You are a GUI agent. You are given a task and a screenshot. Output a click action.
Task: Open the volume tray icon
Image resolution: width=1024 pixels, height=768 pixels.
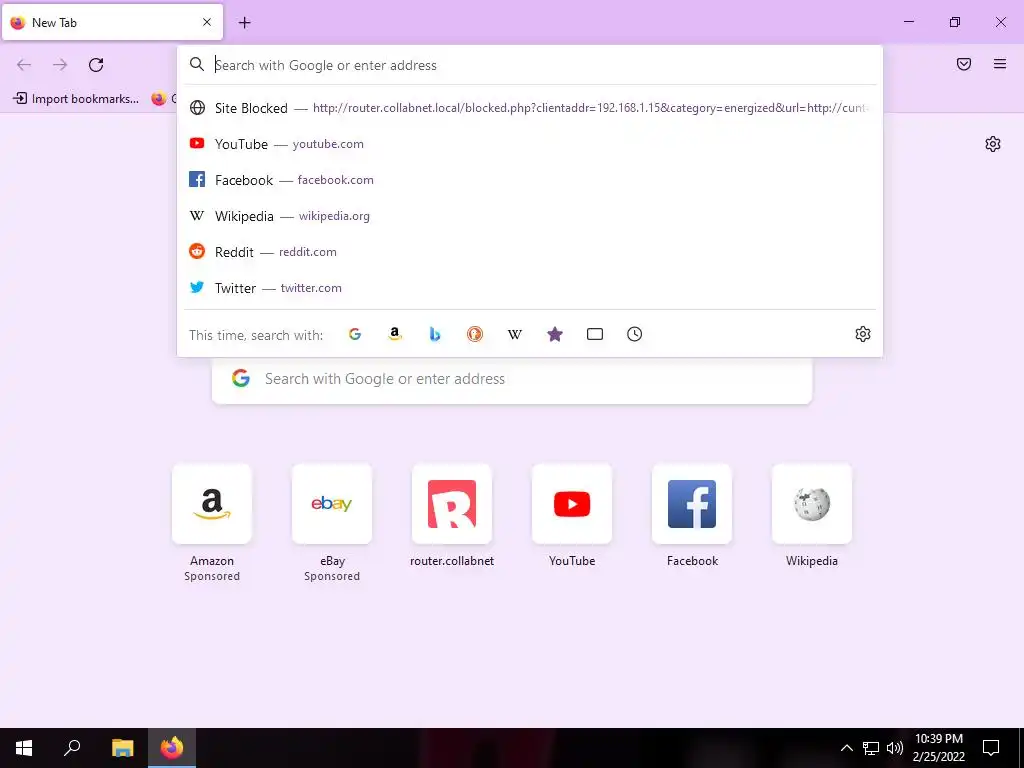tap(895, 748)
